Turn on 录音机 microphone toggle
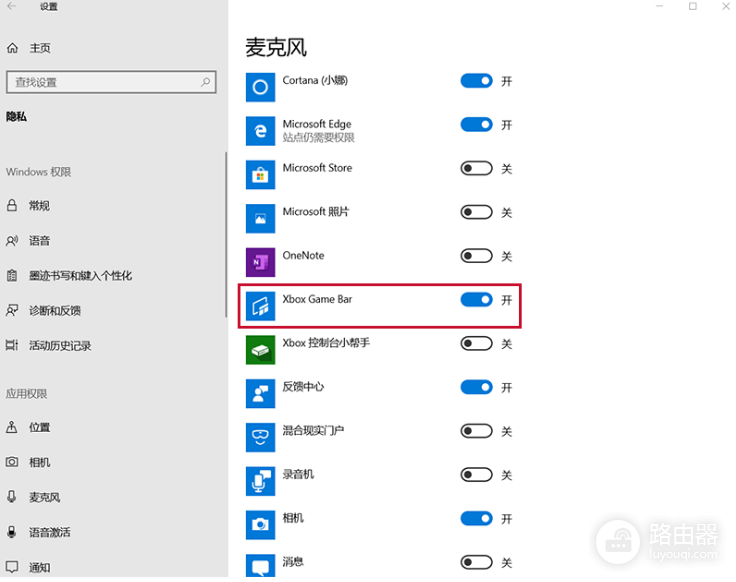The width and height of the screenshot is (736, 582). pyautogui.click(x=476, y=475)
